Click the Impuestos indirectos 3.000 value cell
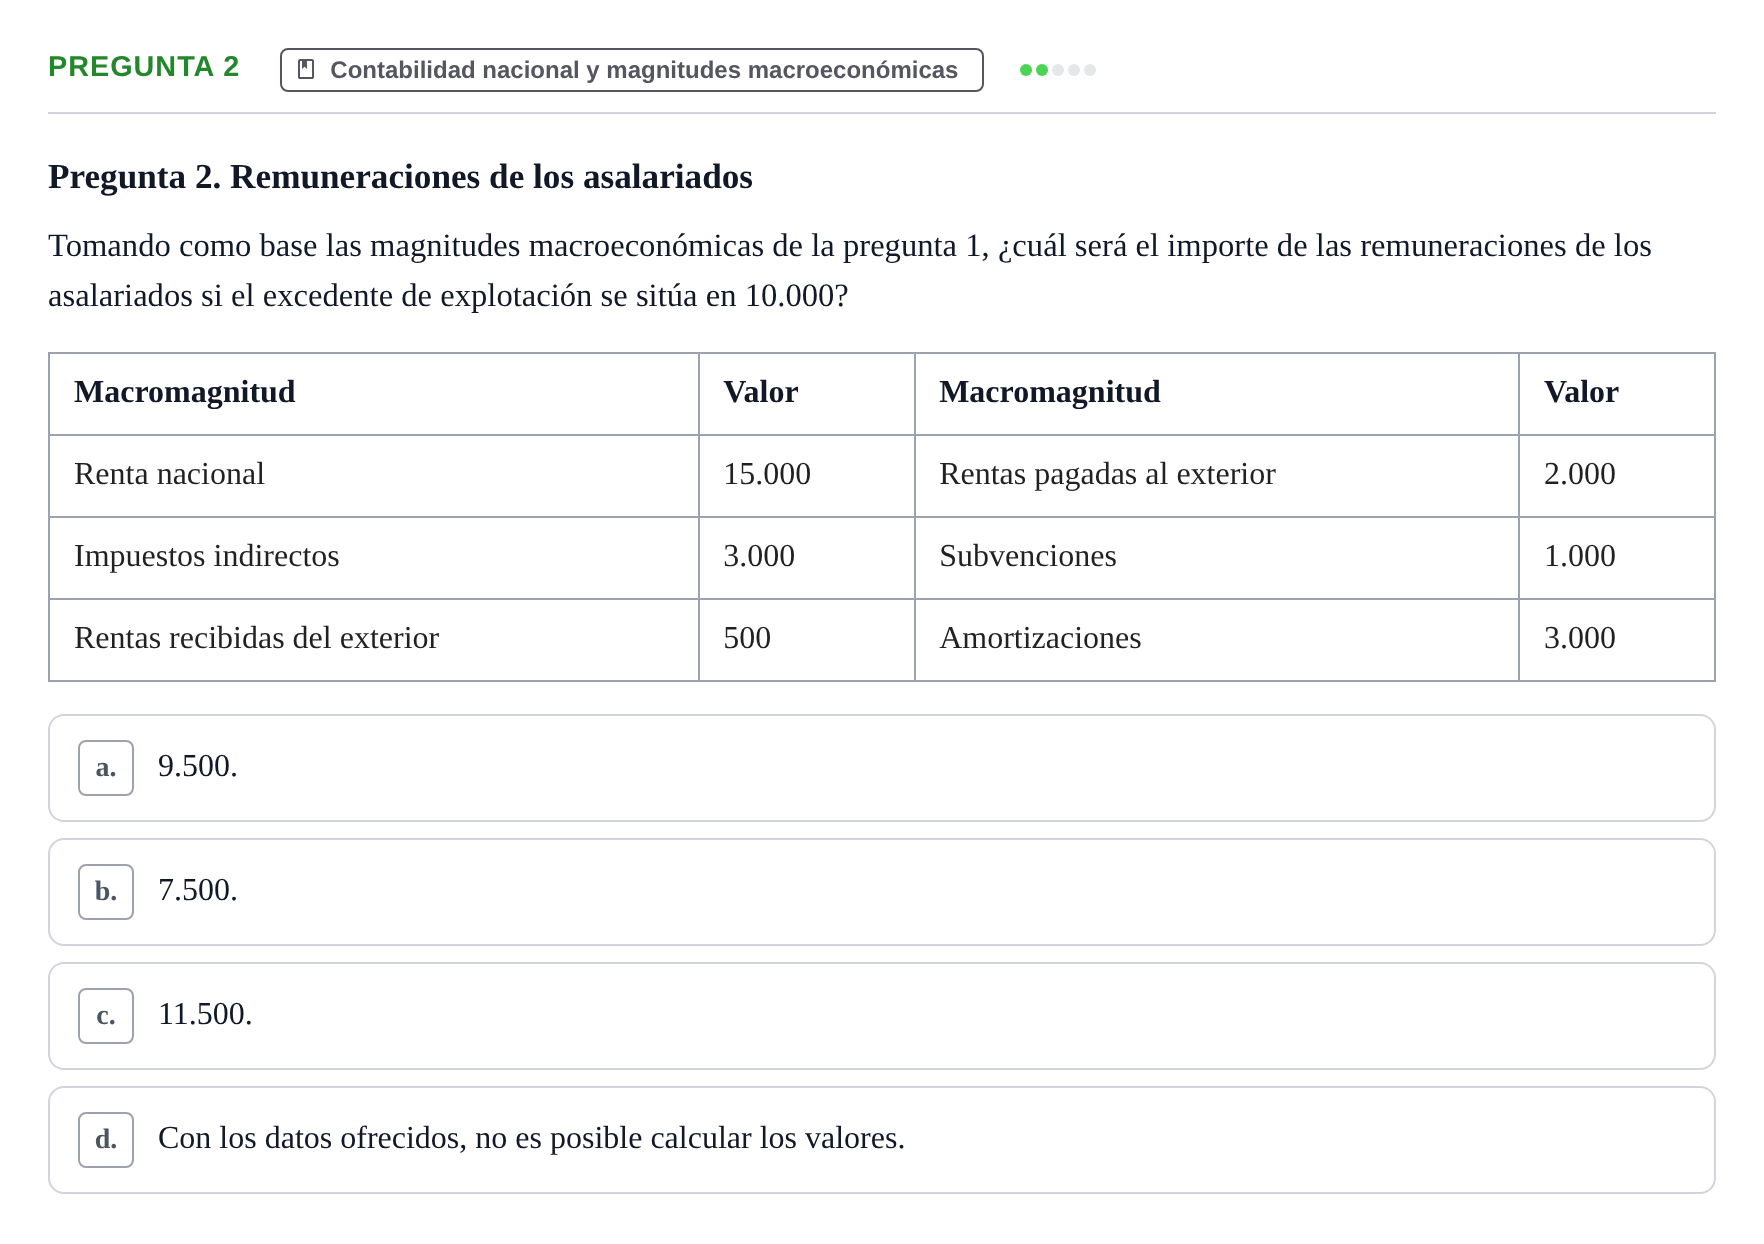The image size is (1764, 1244). coord(807,558)
